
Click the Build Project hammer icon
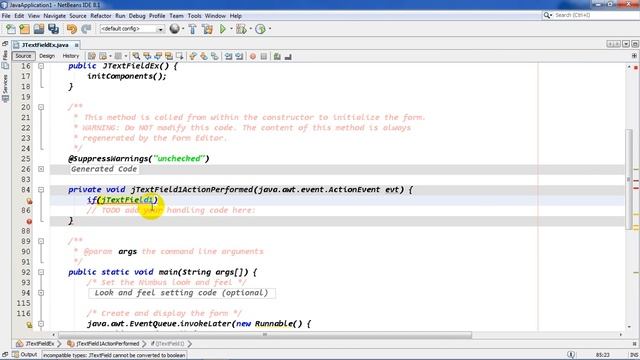click(x=192, y=29)
